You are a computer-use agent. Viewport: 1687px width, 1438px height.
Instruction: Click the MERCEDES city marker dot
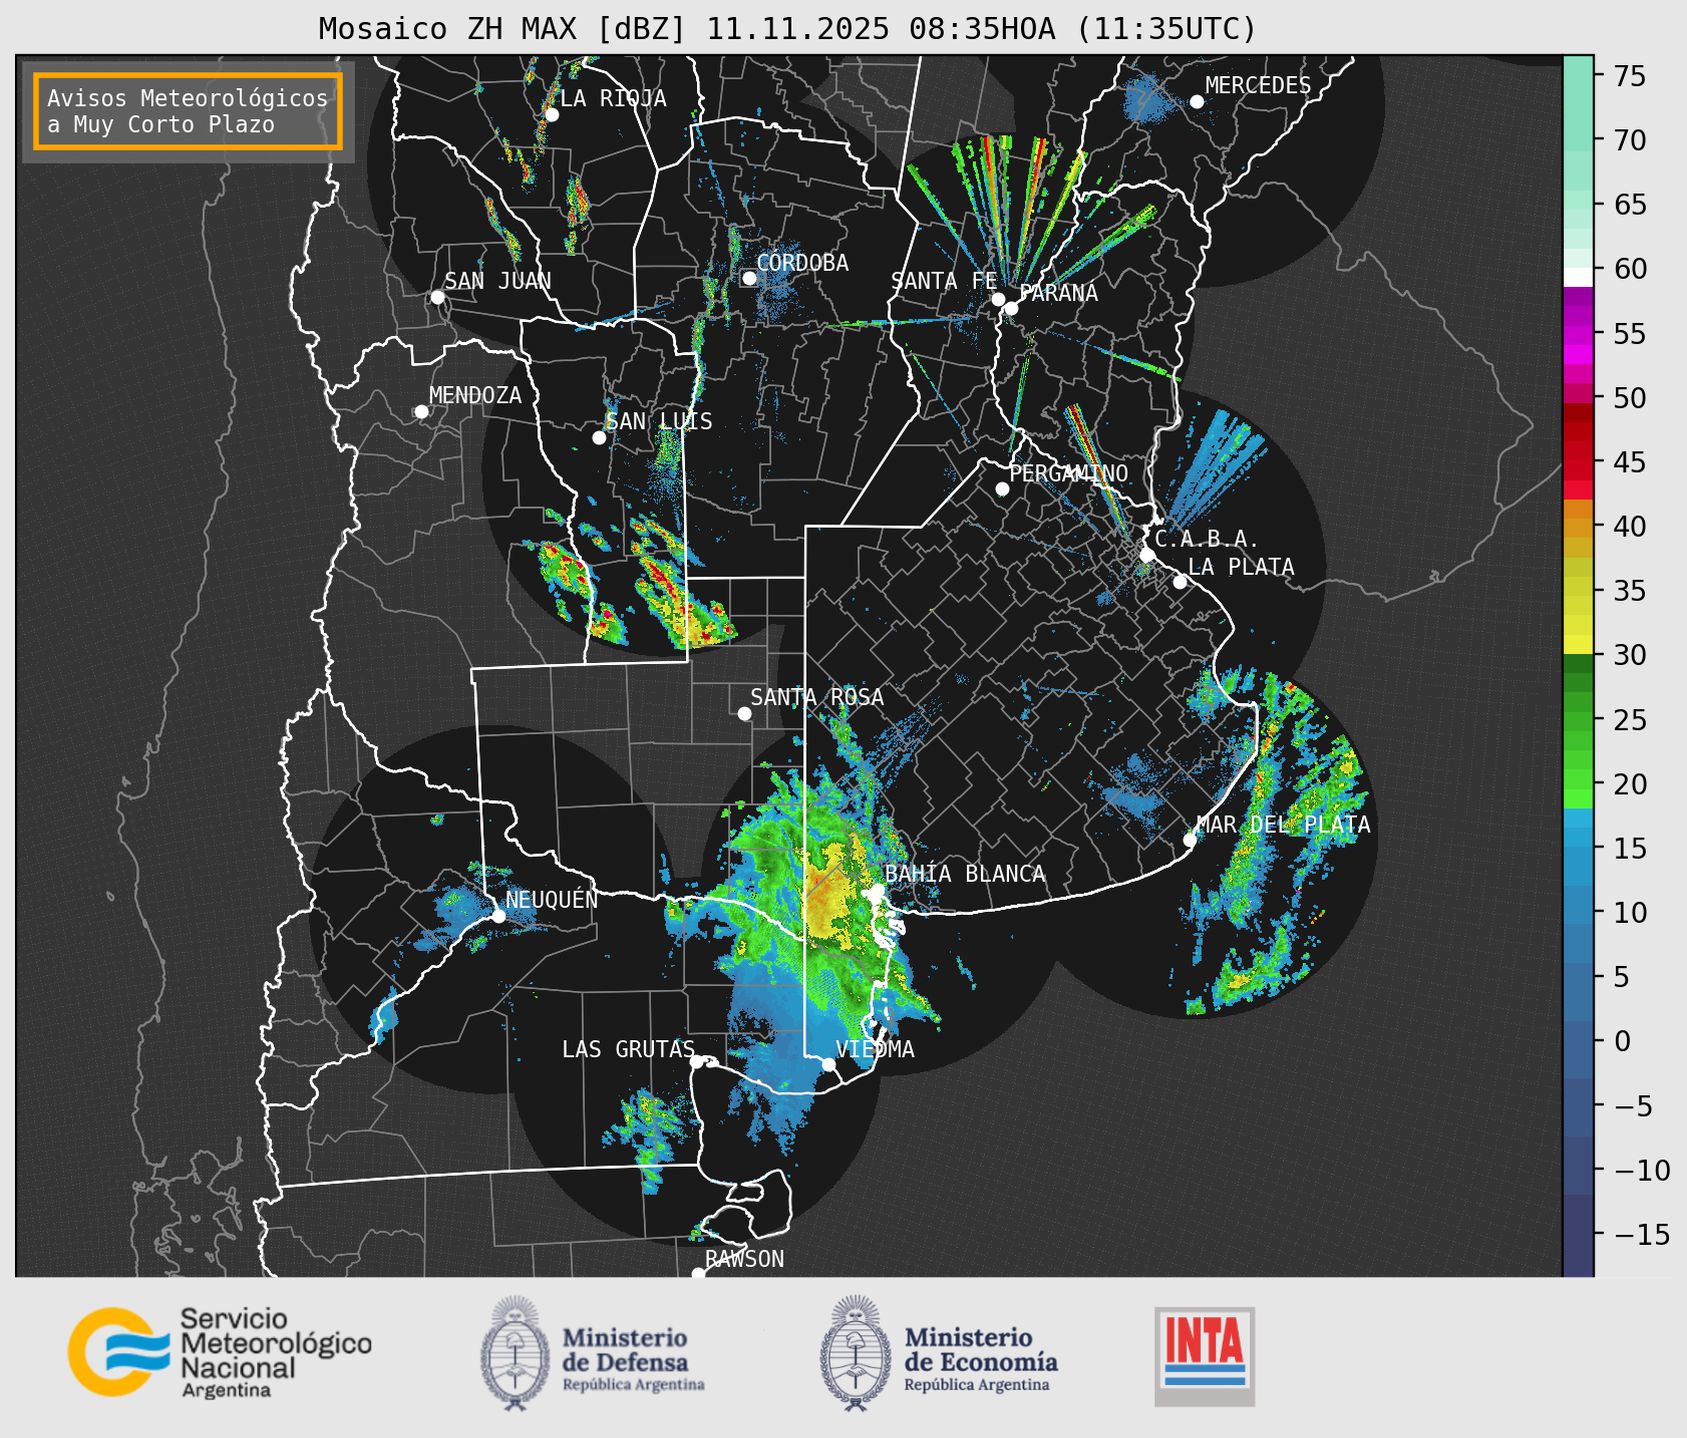[1196, 102]
